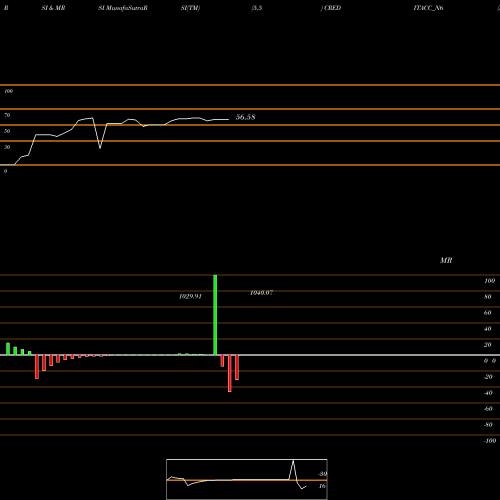The height and width of the screenshot is (500, 500).
Task: Click the RSI axis label 70
Action: [x=7, y=115]
